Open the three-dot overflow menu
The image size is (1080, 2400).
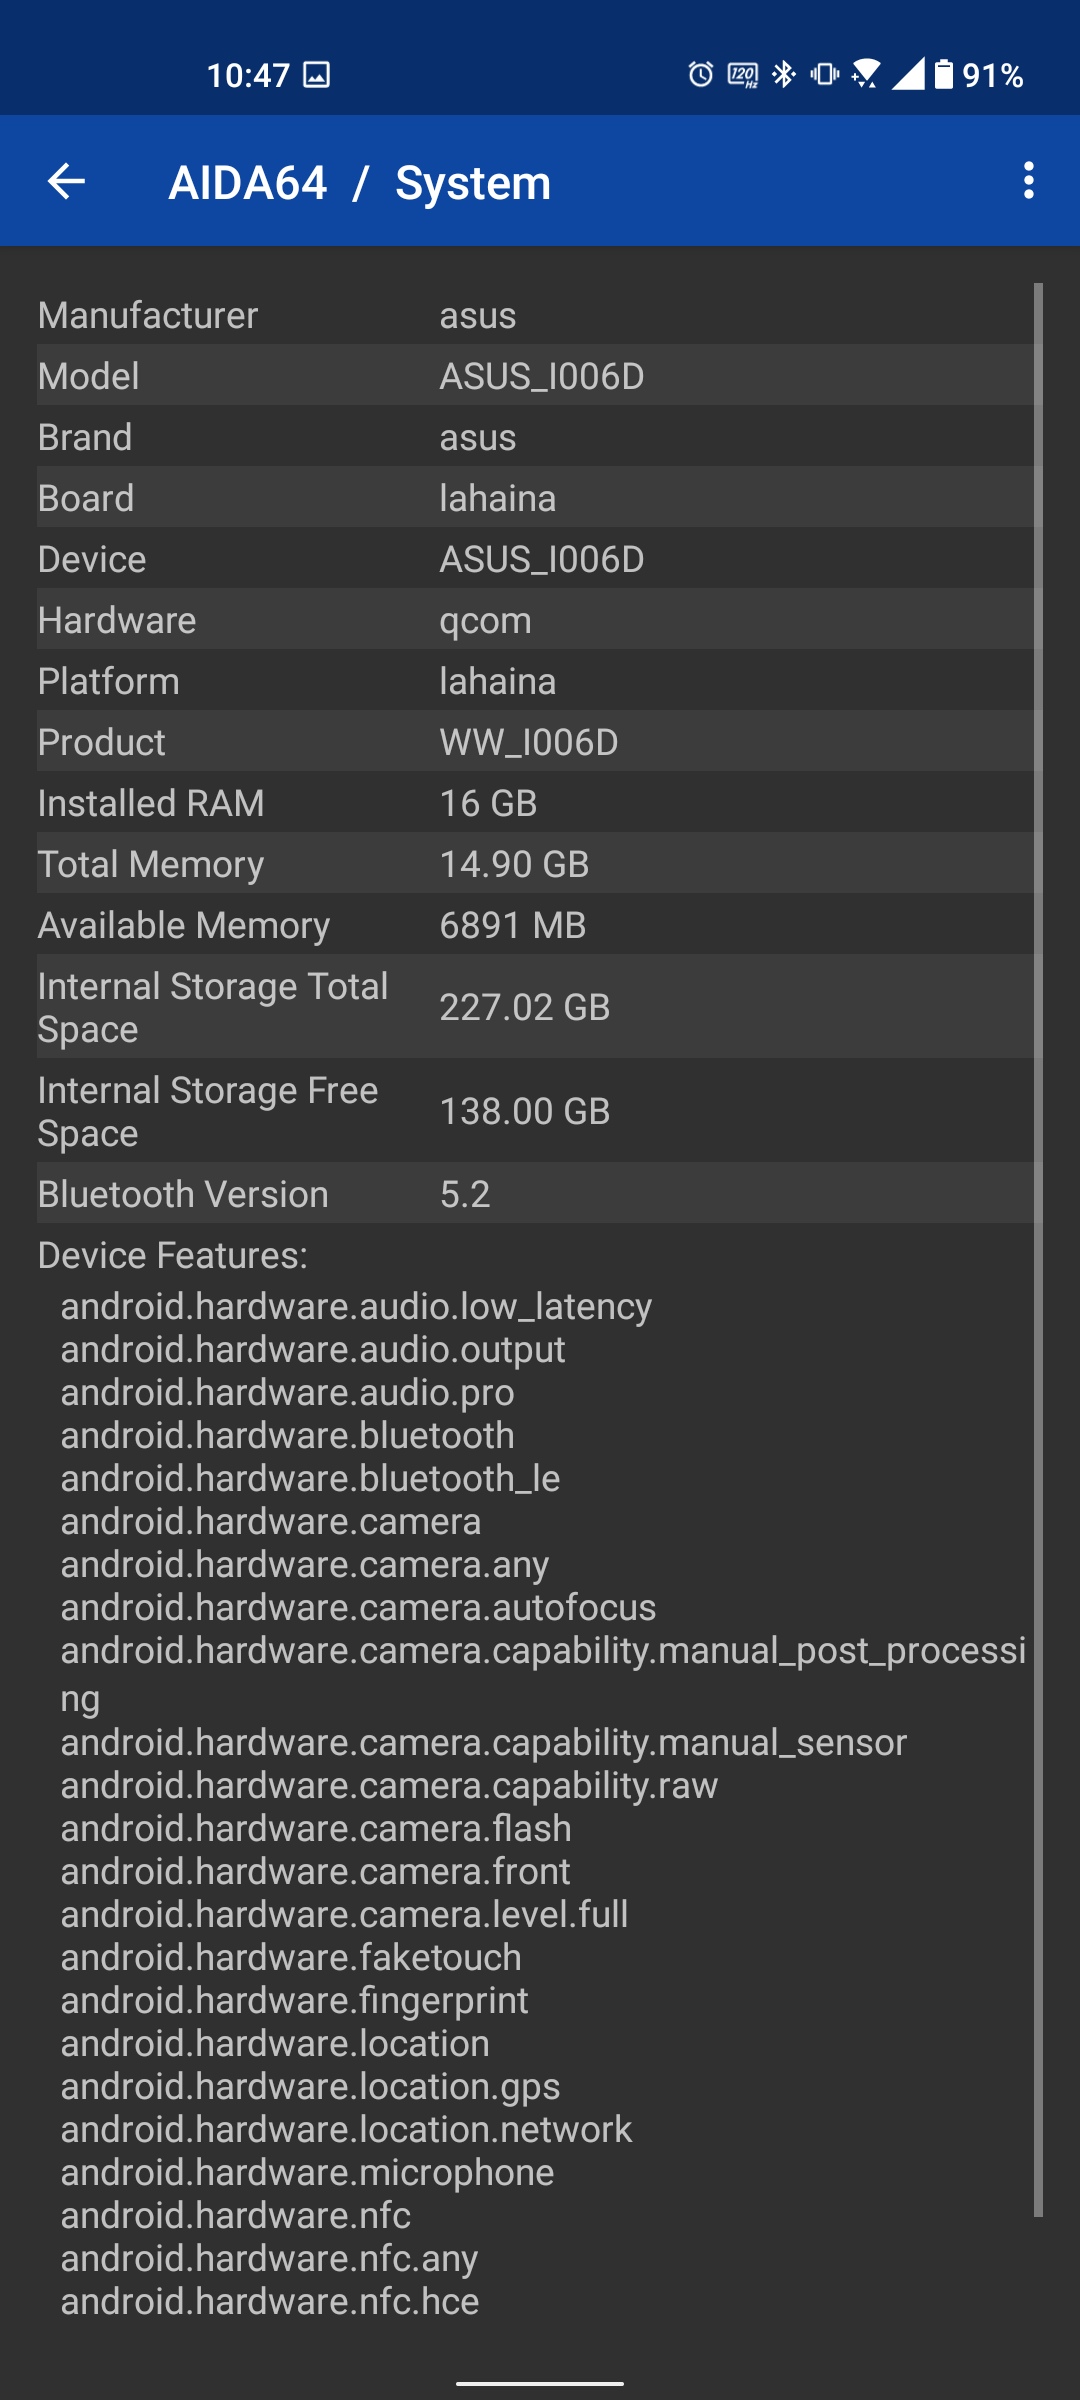pyautogui.click(x=1028, y=181)
